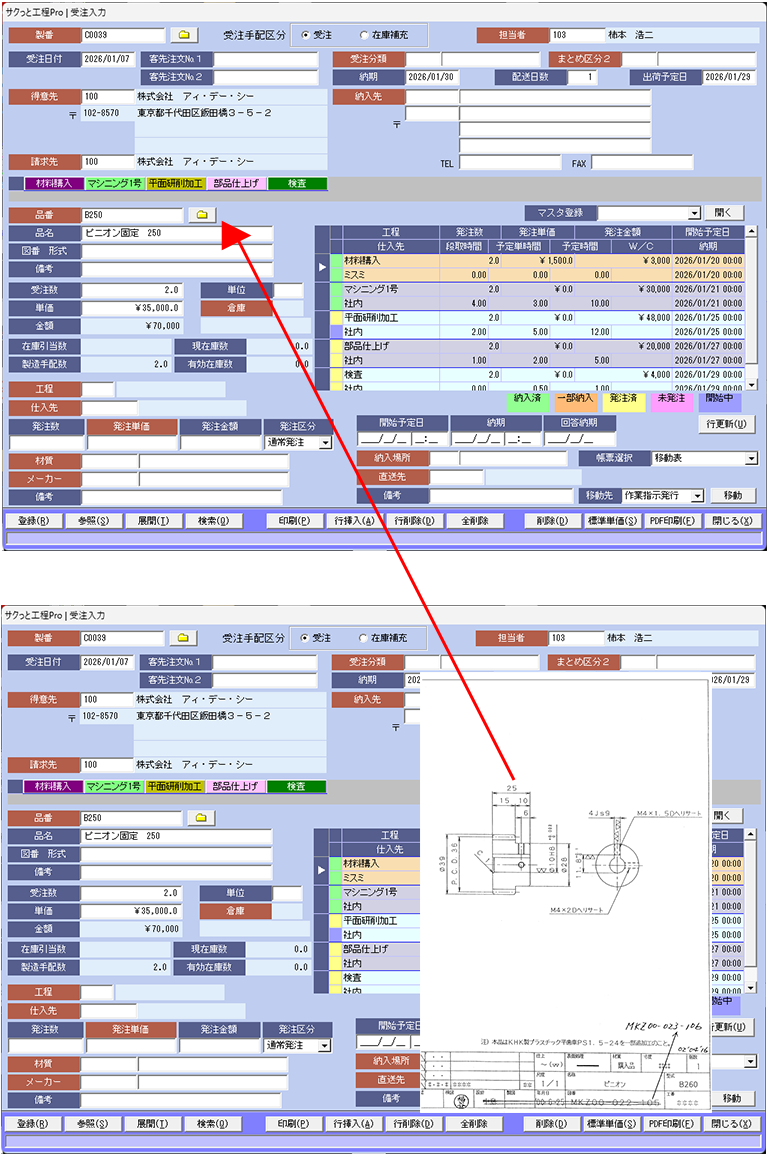
Task: Open 発注区分 通常発注 dropdown in upper window
Action: pos(324,442)
